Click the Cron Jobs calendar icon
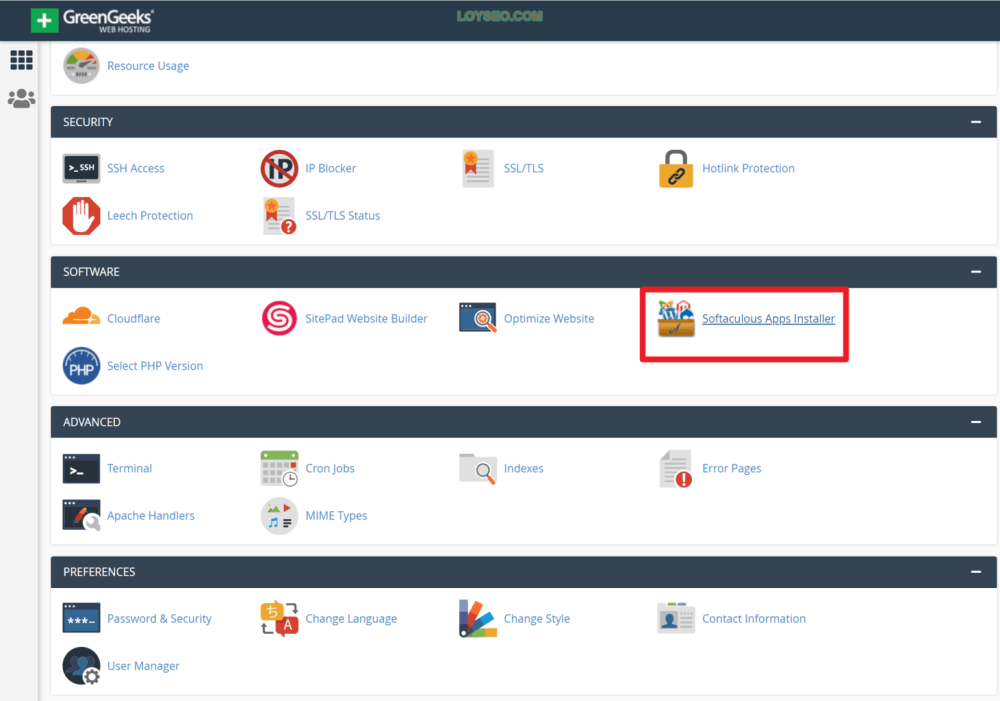The width and height of the screenshot is (1000, 701). coord(279,468)
